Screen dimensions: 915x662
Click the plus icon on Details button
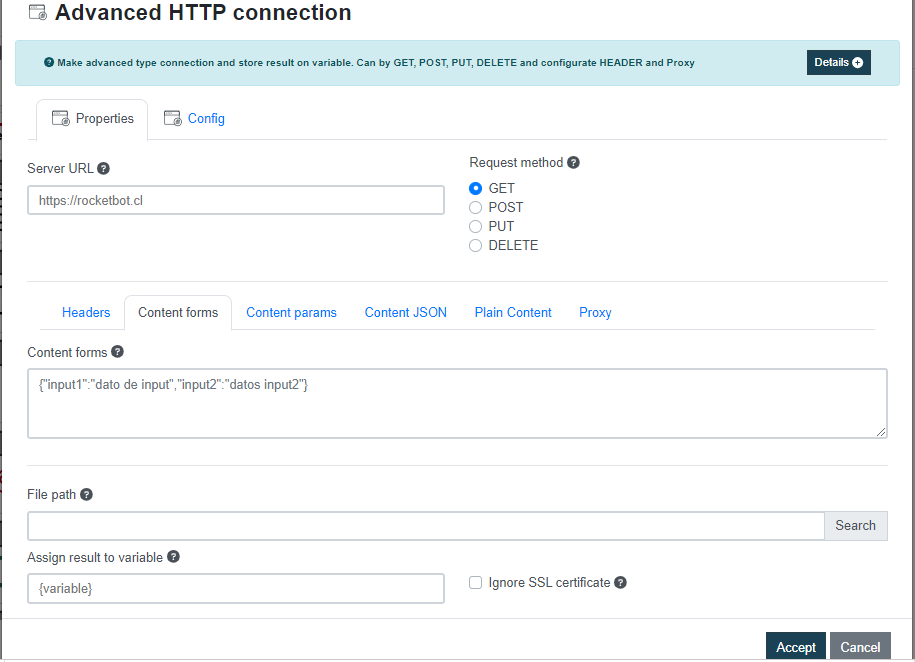coord(859,62)
